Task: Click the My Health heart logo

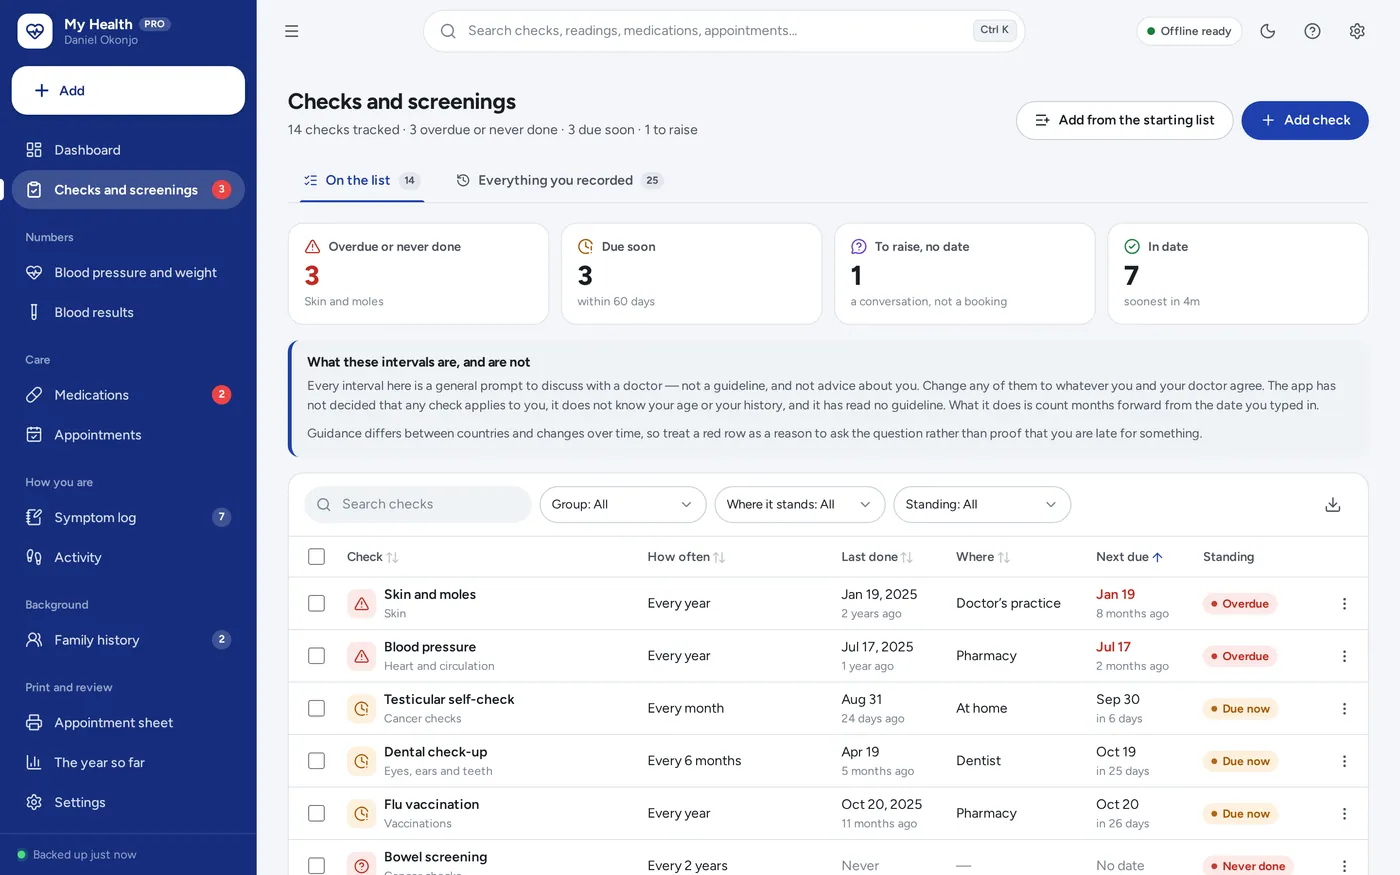Action: [35, 31]
